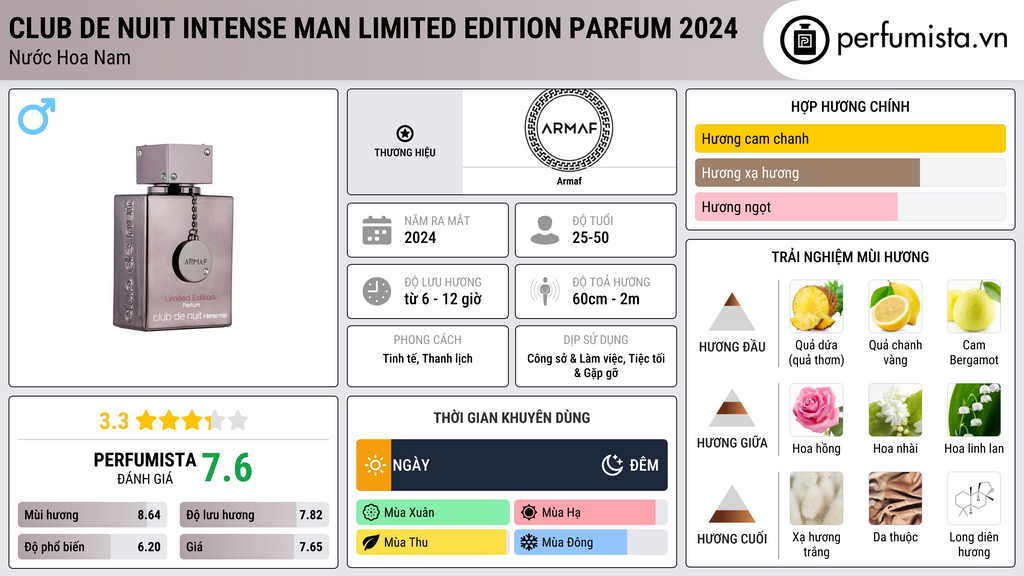Viewport: 1024px width, 576px height.
Task: Click the moon icon for nighttime
Action: pyautogui.click(x=612, y=465)
